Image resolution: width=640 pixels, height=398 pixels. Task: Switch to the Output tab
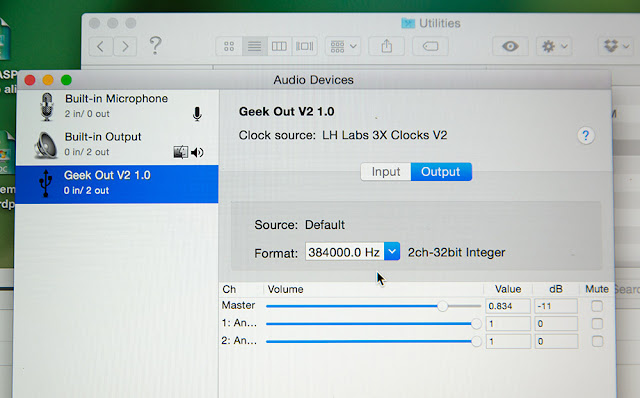click(x=441, y=172)
